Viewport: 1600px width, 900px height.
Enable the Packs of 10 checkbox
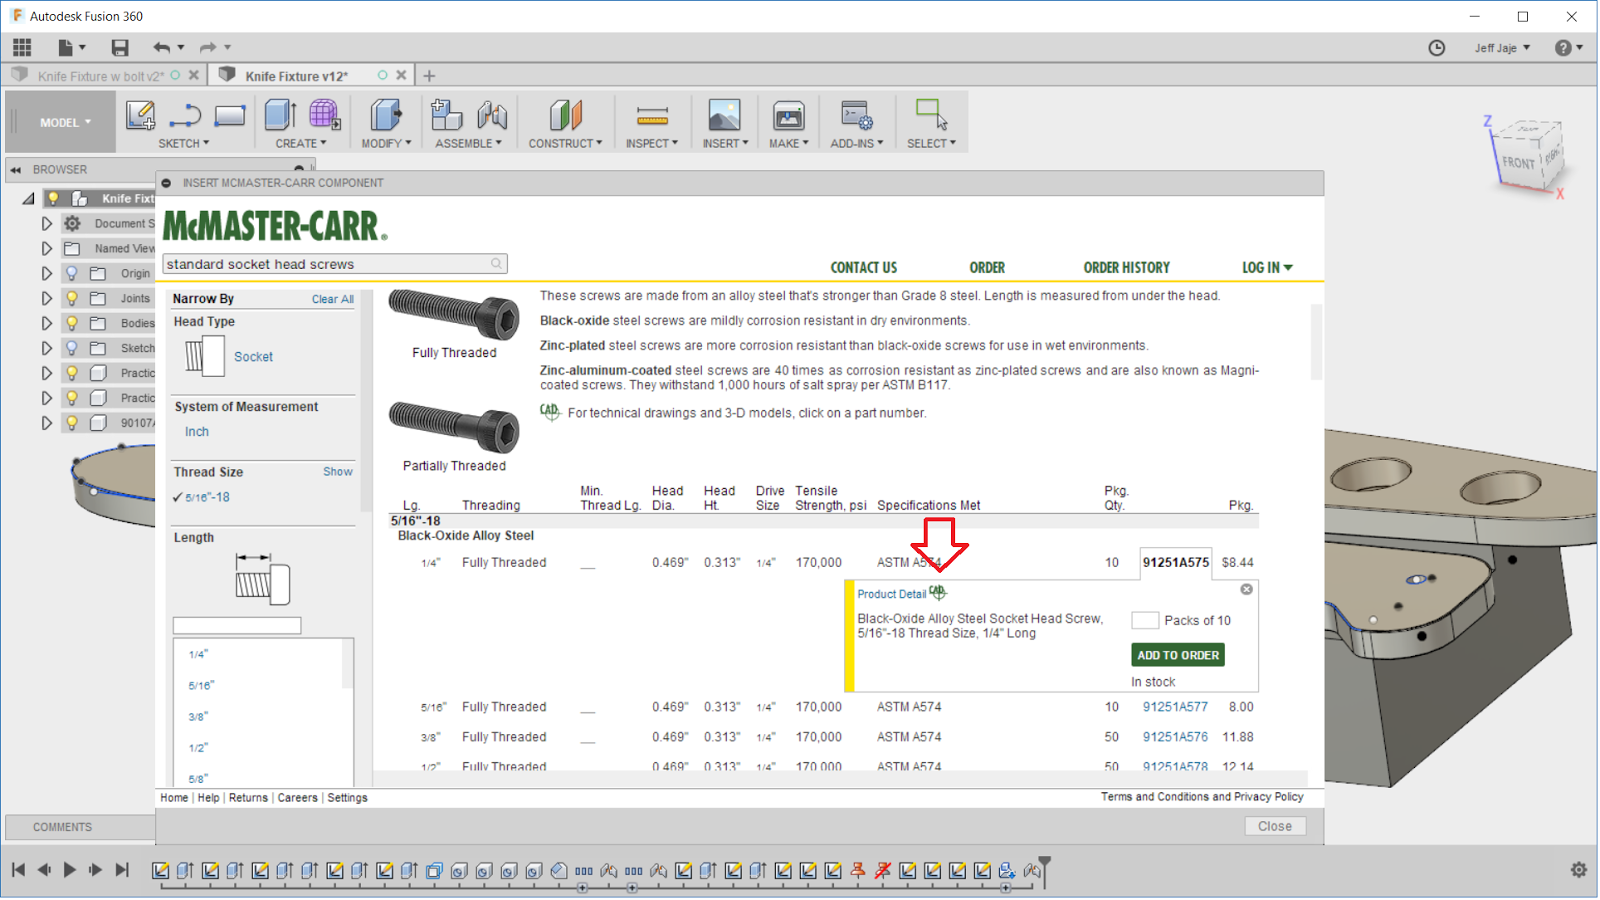pos(1144,620)
